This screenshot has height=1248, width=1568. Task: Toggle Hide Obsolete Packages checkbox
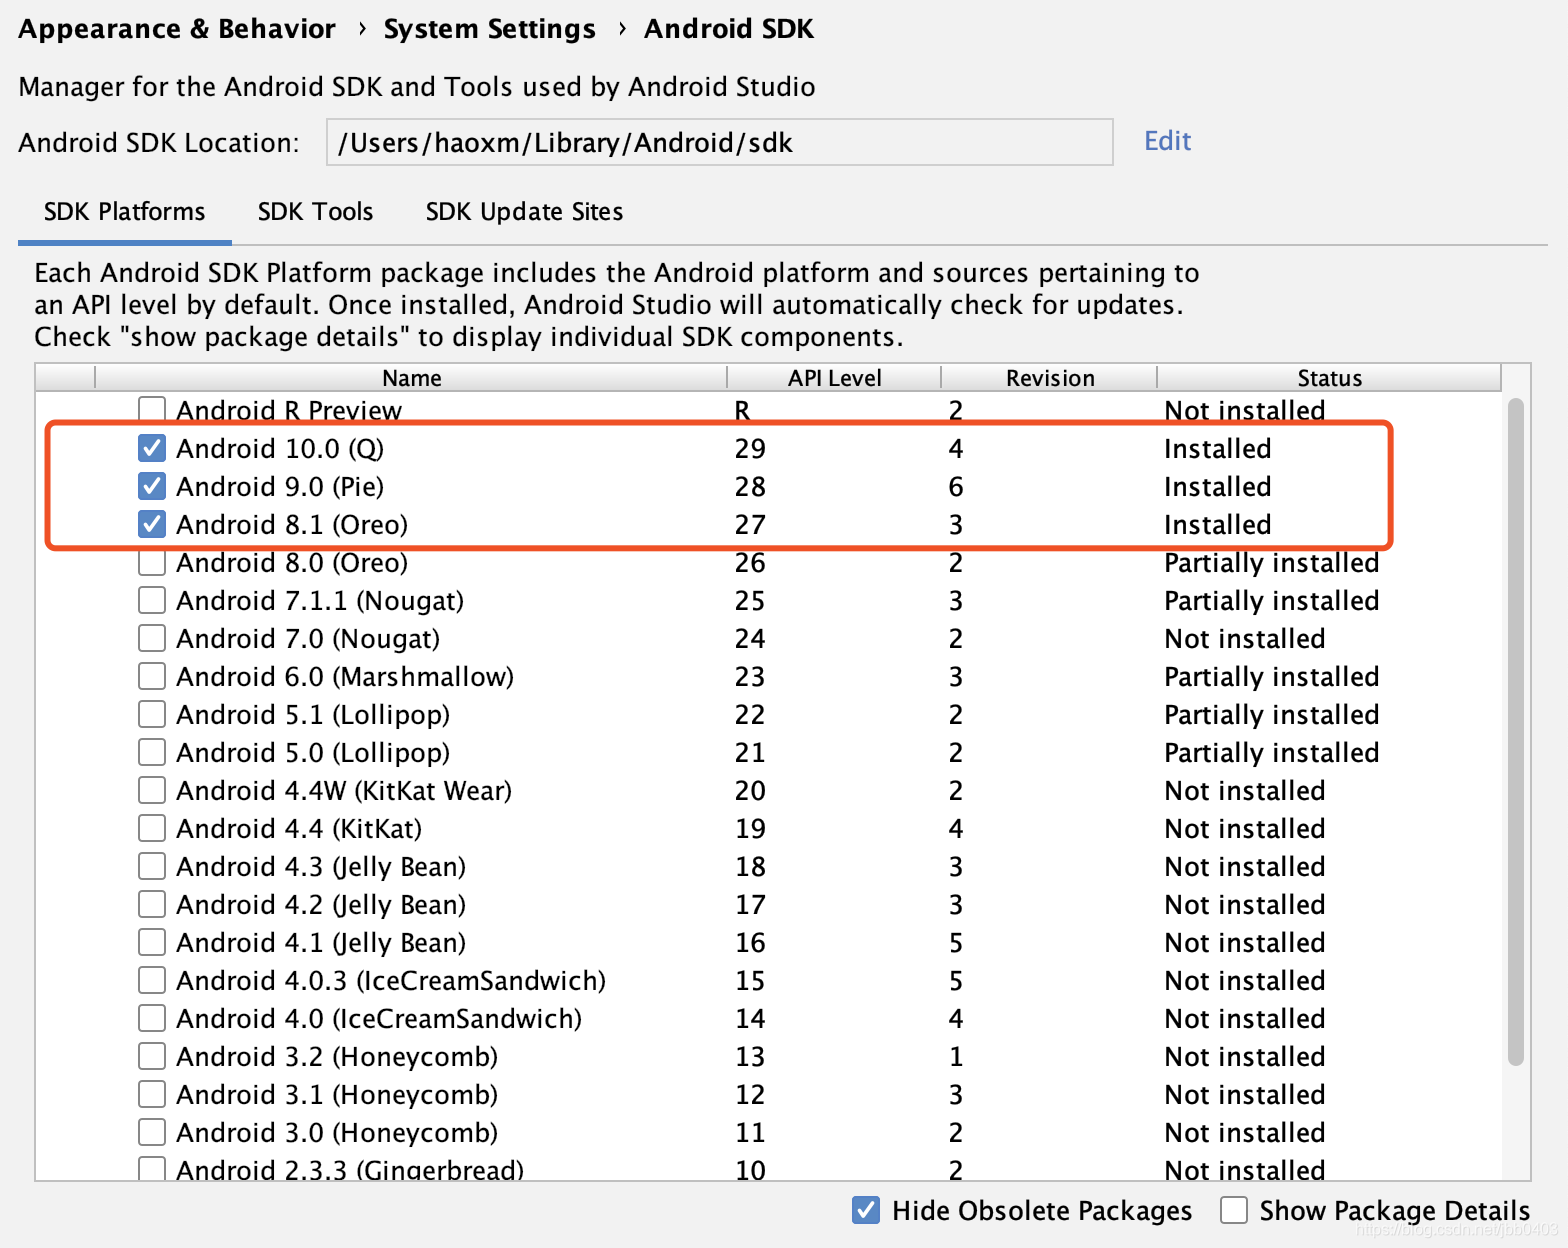pos(866,1210)
